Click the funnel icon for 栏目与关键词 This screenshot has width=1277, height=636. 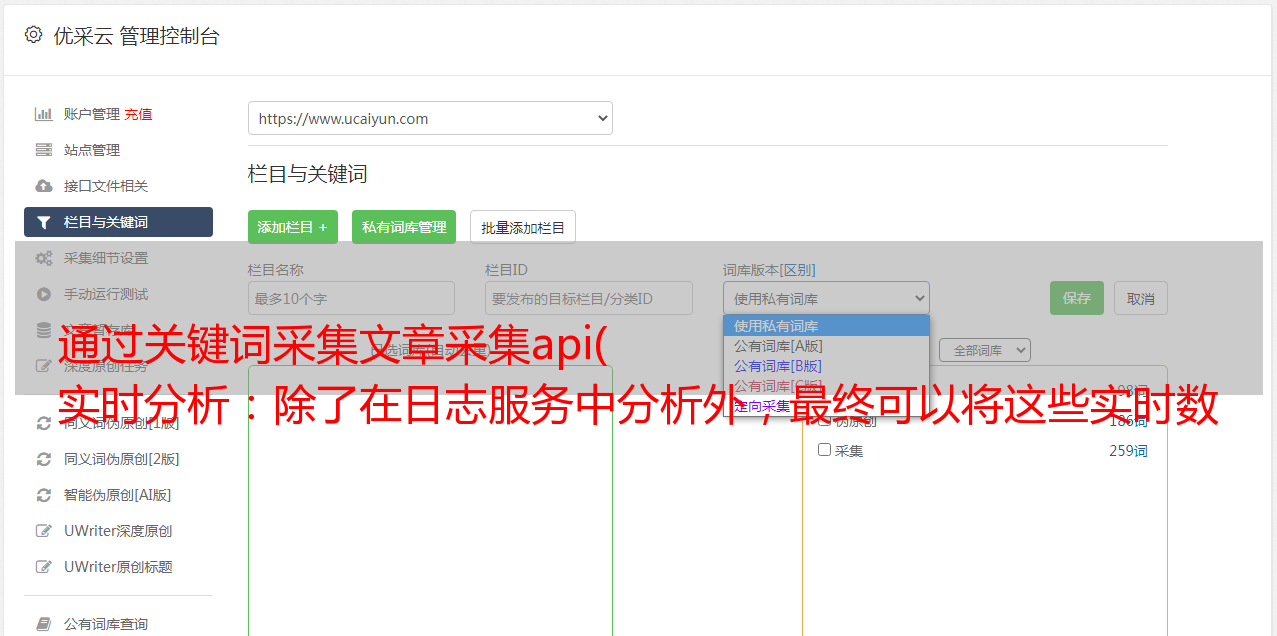44,222
